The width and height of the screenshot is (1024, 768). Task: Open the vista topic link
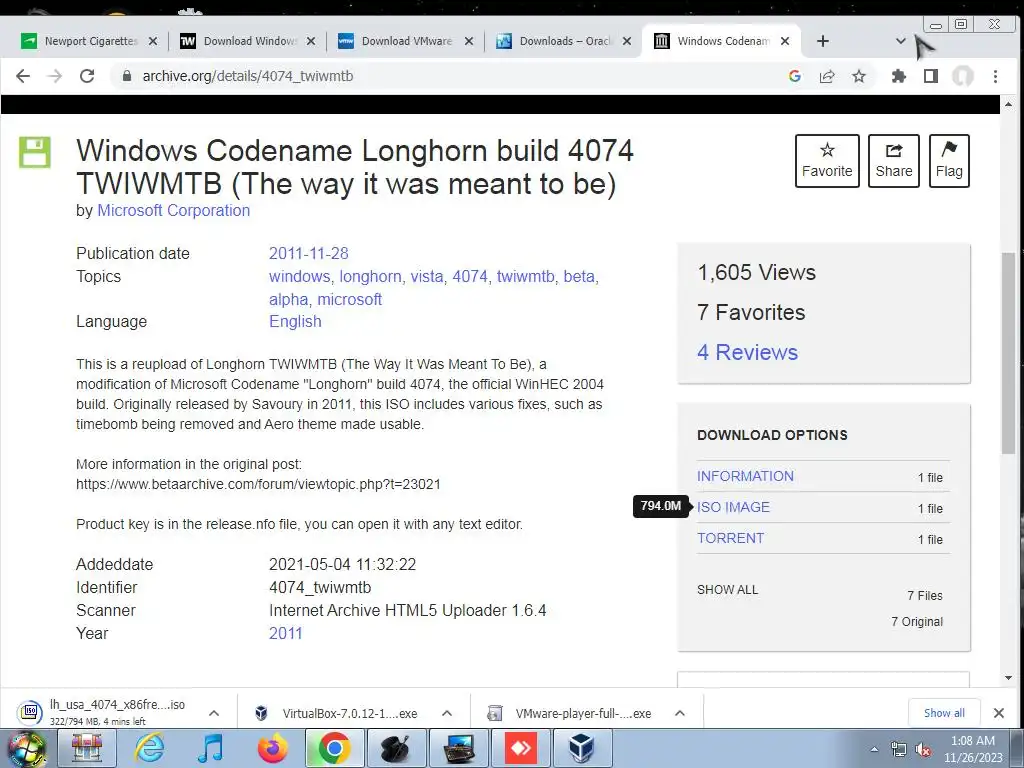[427, 276]
